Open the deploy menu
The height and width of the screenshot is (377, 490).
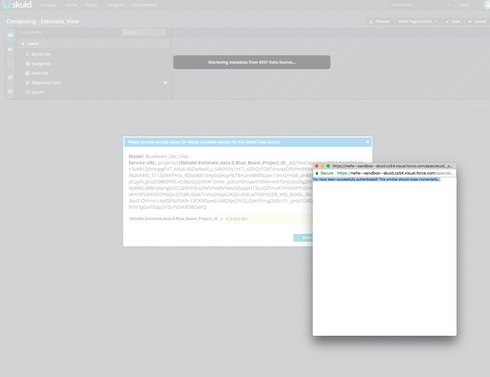click(92, 5)
